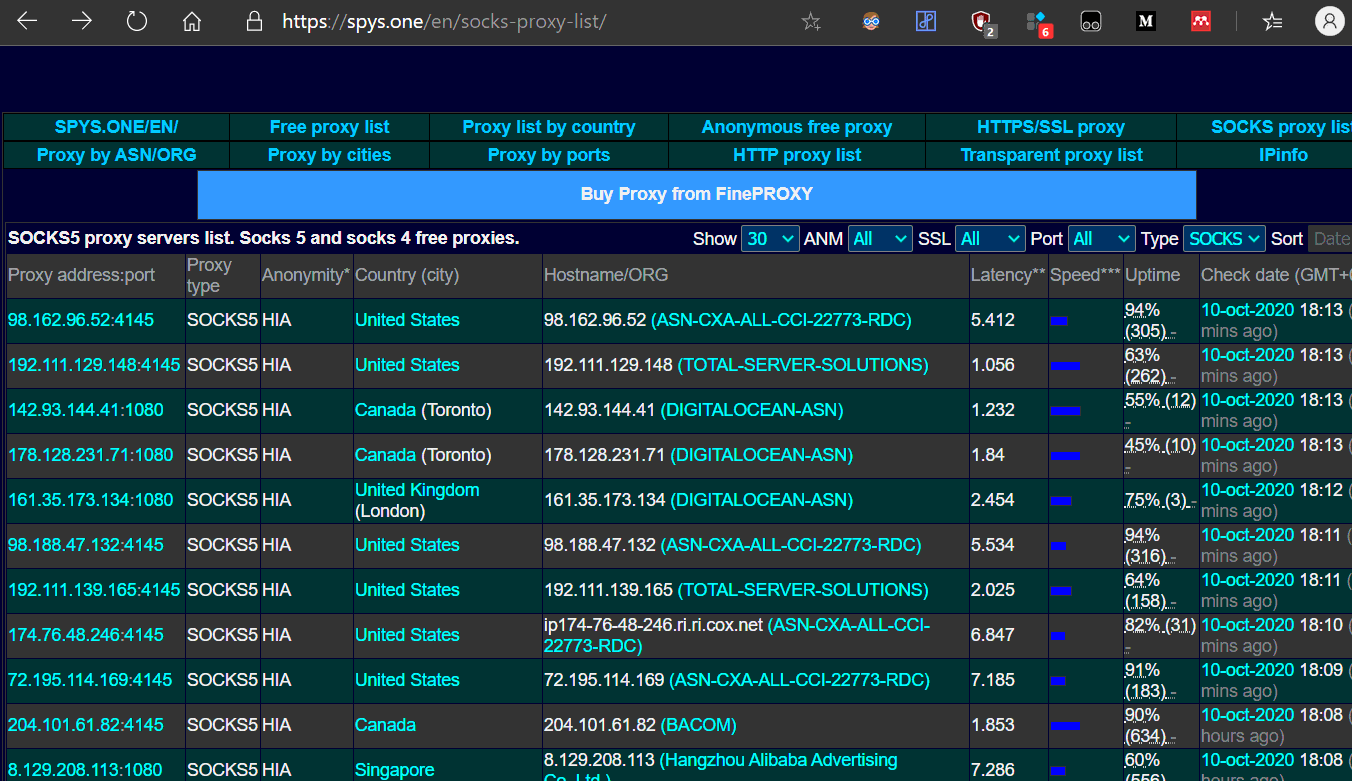Image resolution: width=1352 pixels, height=781 pixels.
Task: Open the red M extension icon
Action: (x=1201, y=21)
